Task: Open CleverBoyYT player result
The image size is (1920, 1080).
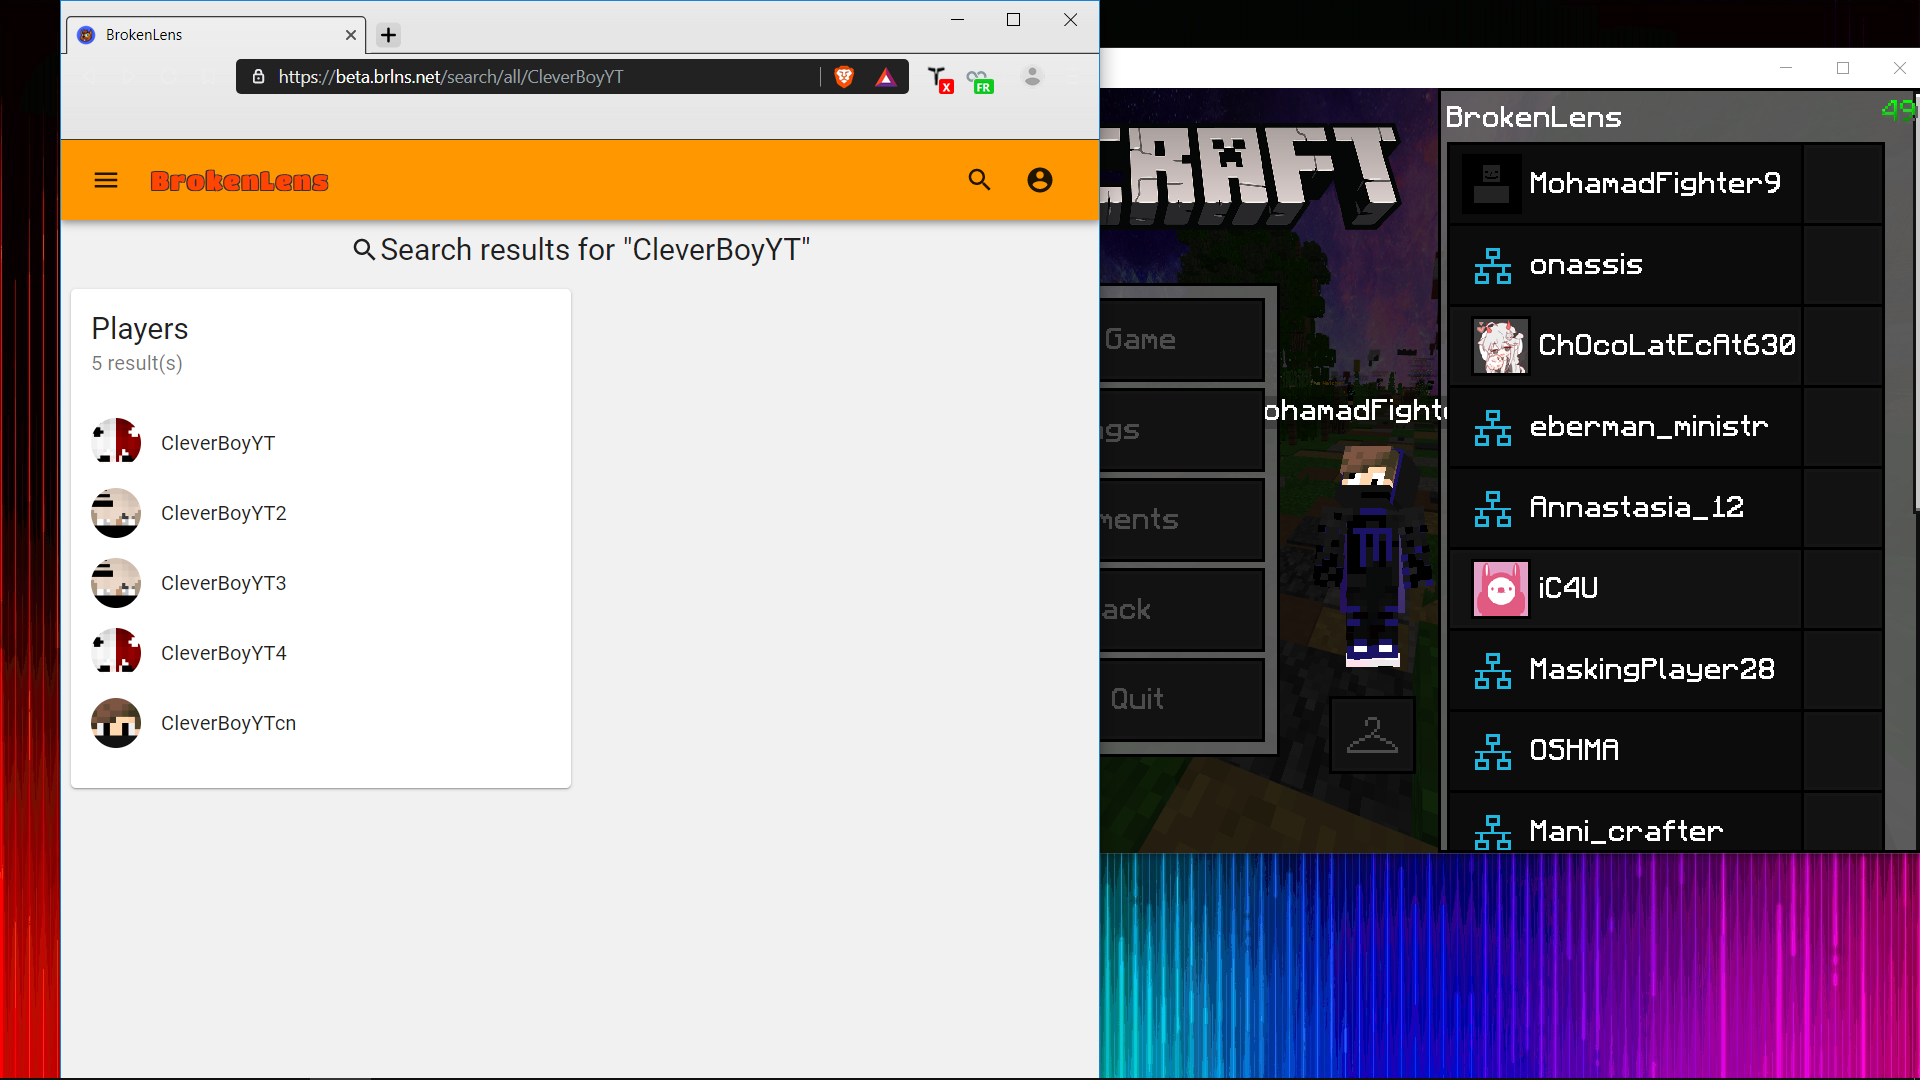Action: 320,443
